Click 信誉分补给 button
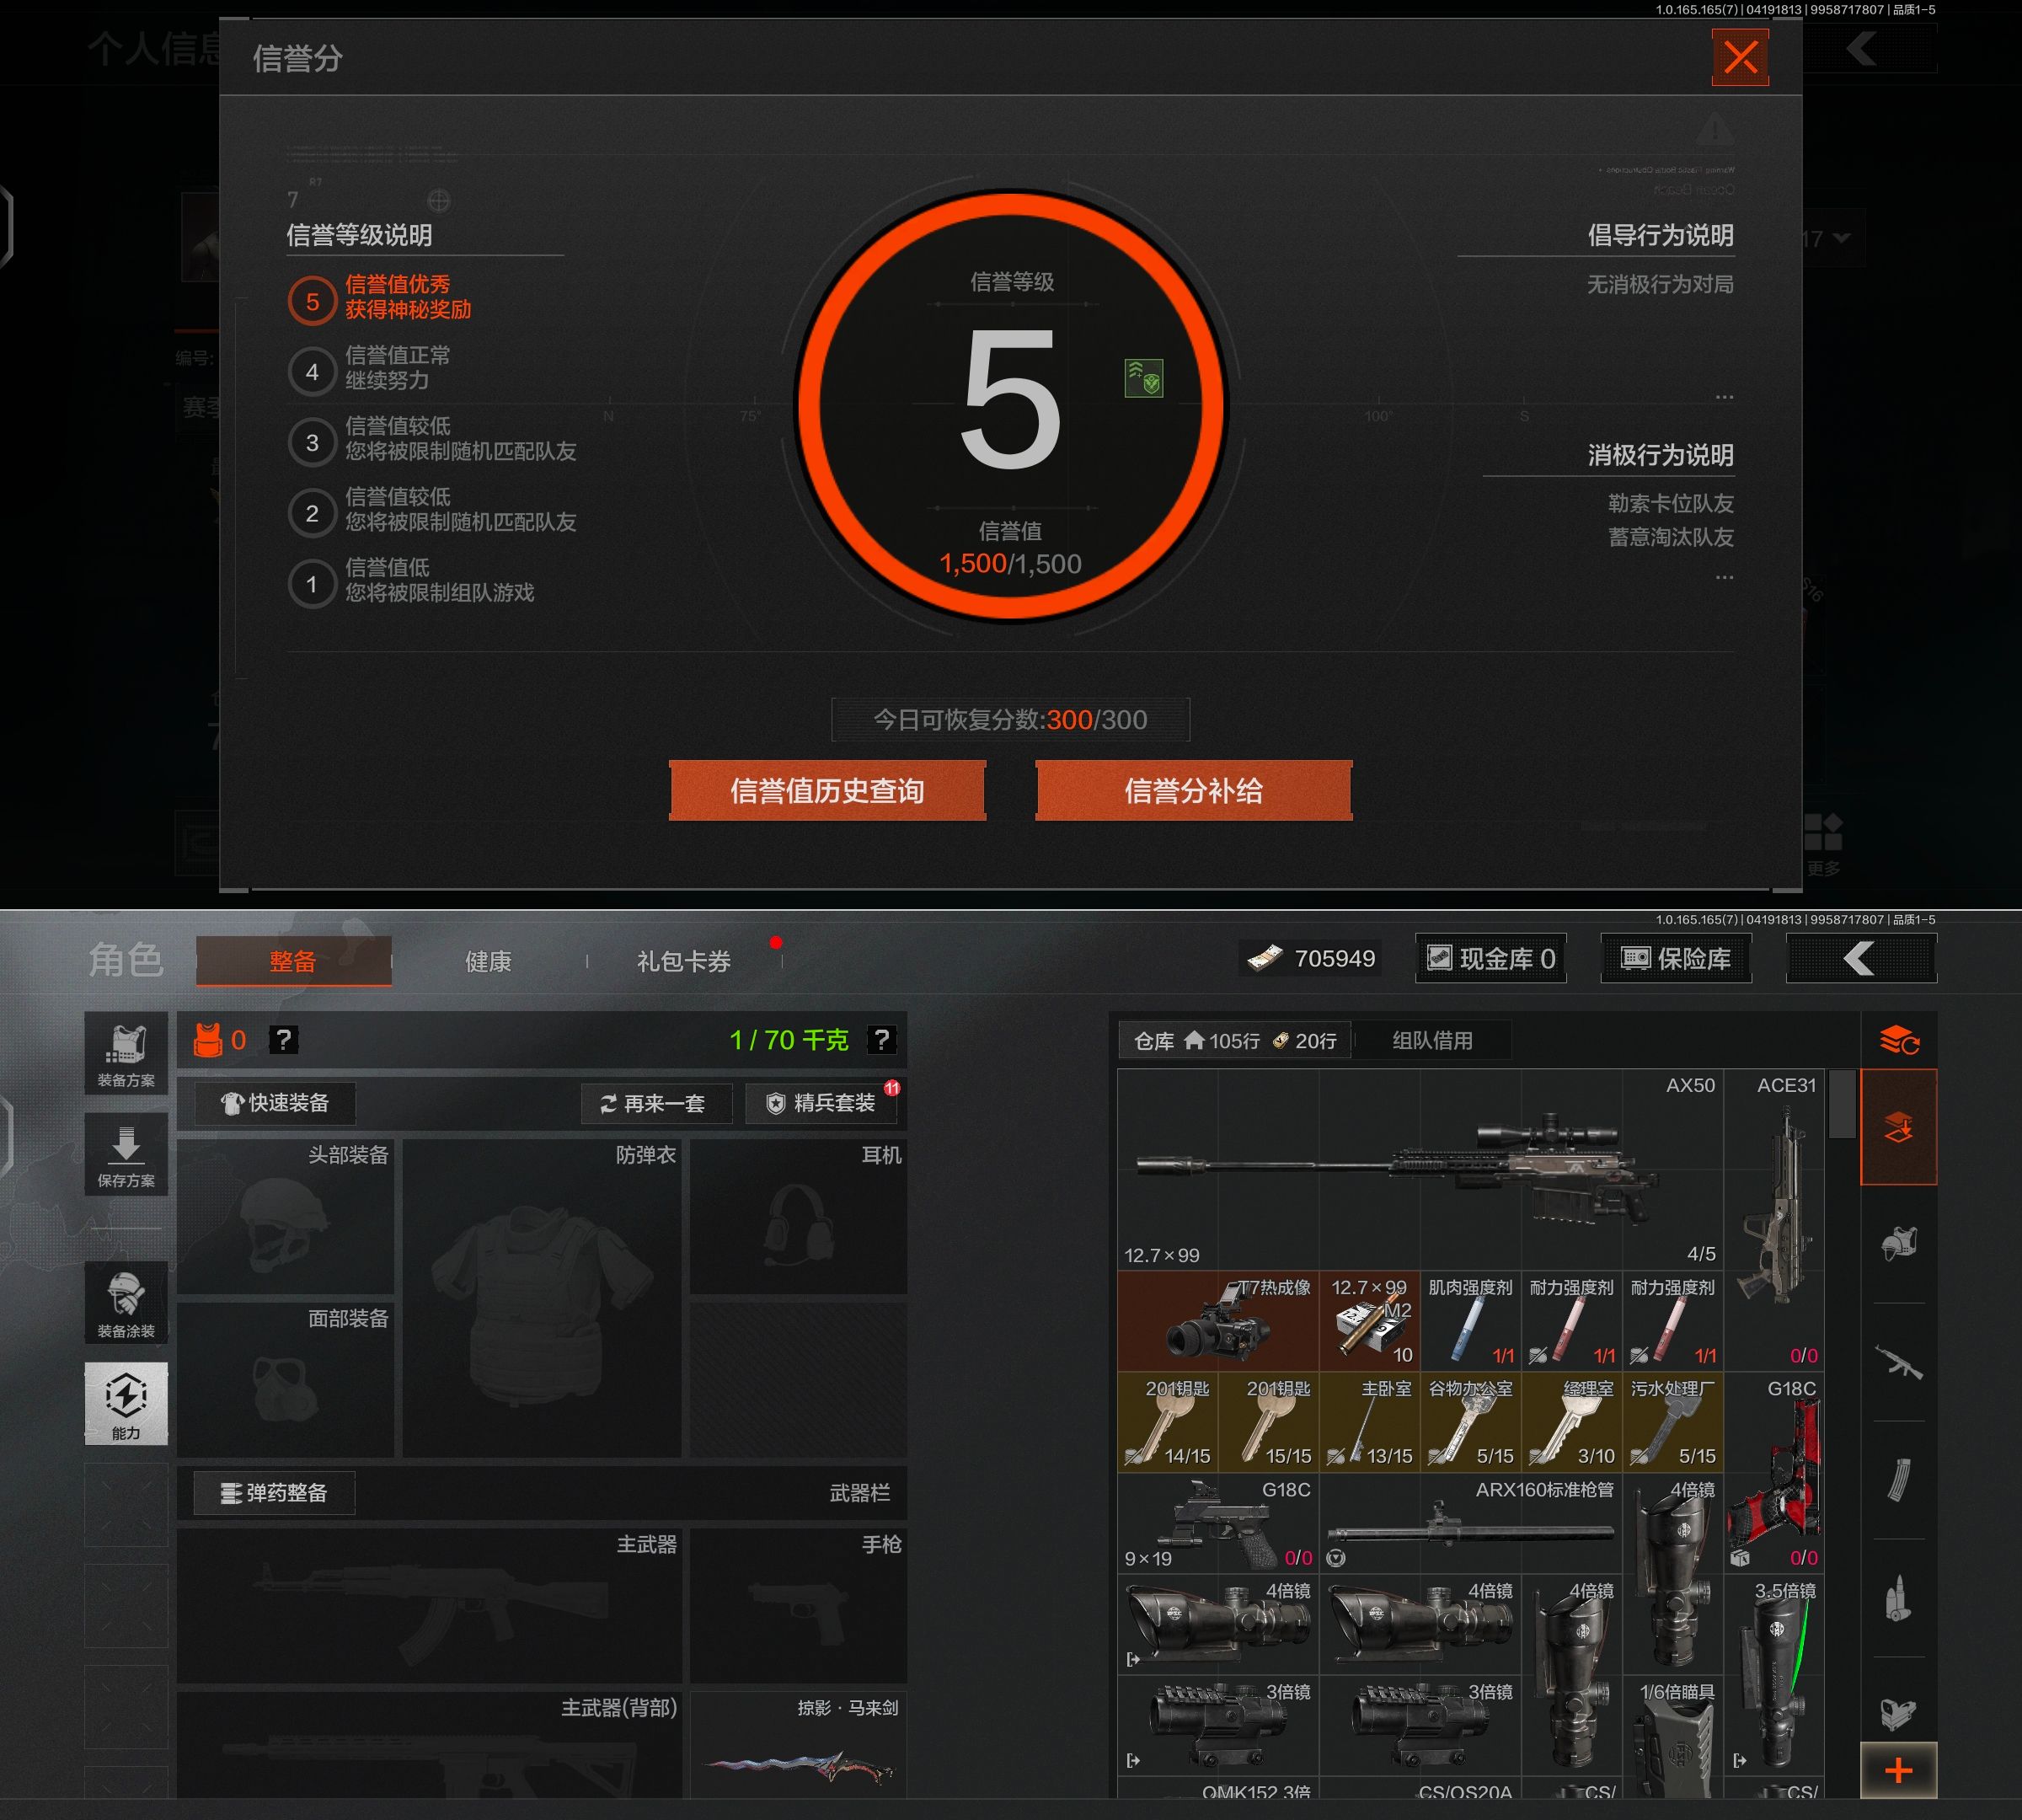The width and height of the screenshot is (2022, 1820). 1193,791
